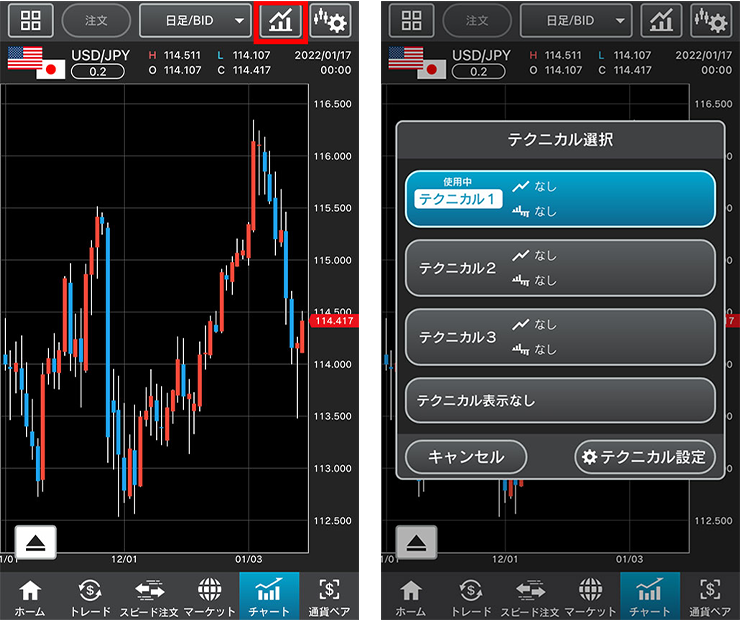Open トレード icon on the dialog-free chart screen
The width and height of the screenshot is (740, 620).
click(x=90, y=597)
